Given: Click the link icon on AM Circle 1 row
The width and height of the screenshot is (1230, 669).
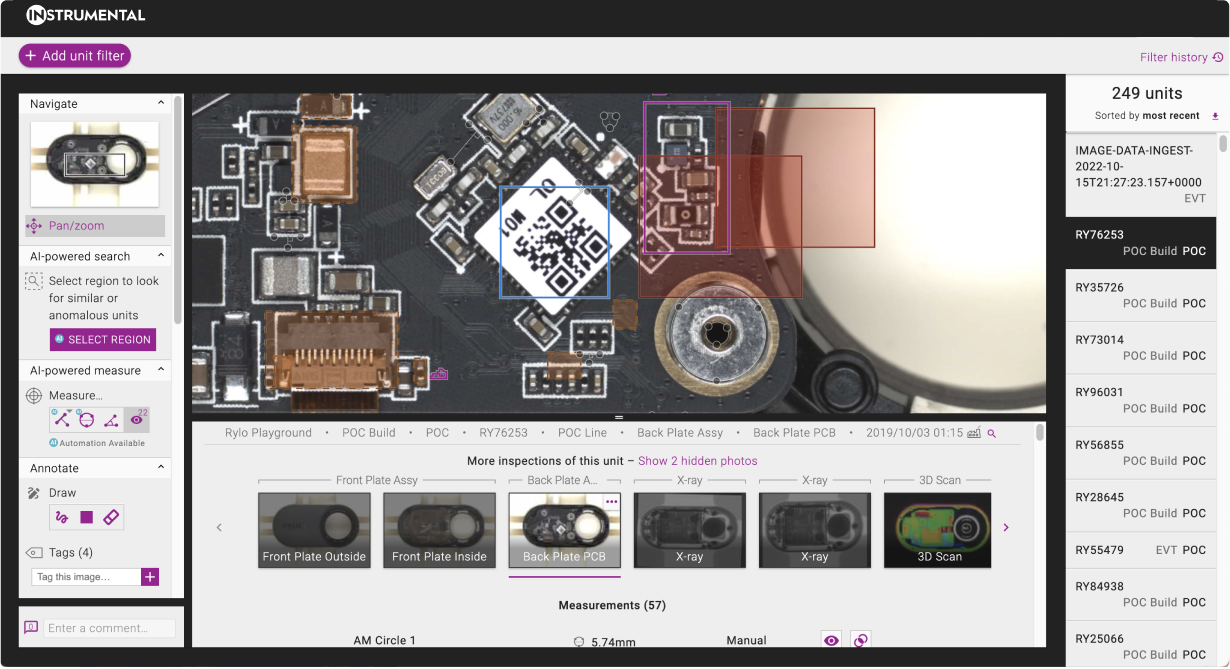Looking at the screenshot, I should pos(860,640).
